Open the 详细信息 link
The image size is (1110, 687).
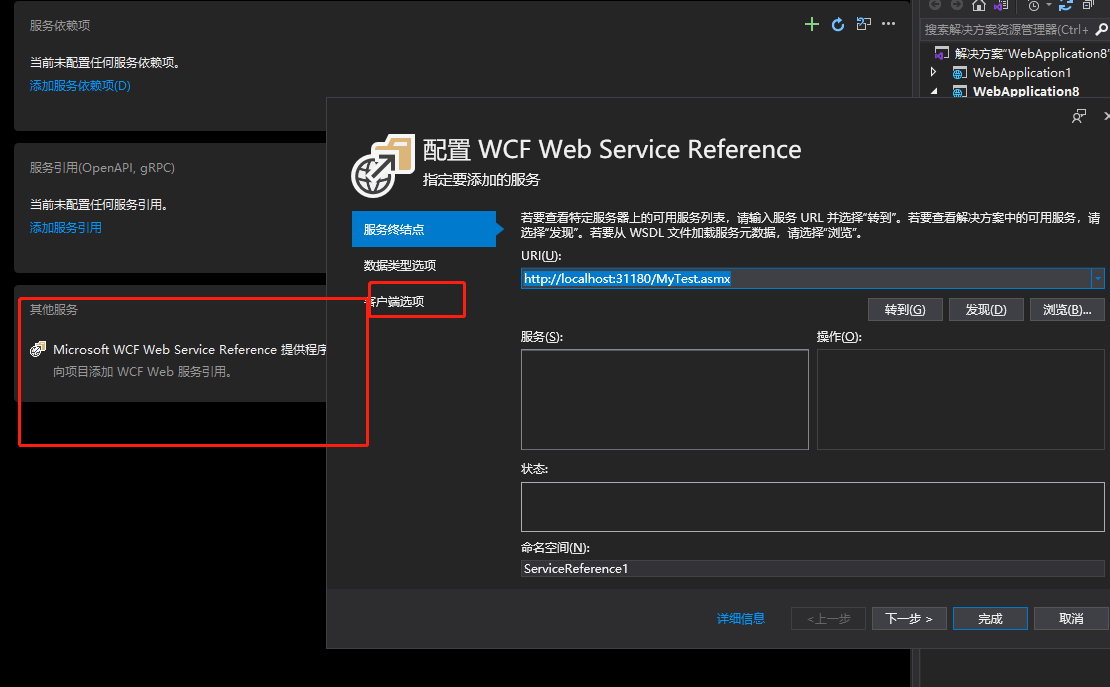(x=740, y=618)
